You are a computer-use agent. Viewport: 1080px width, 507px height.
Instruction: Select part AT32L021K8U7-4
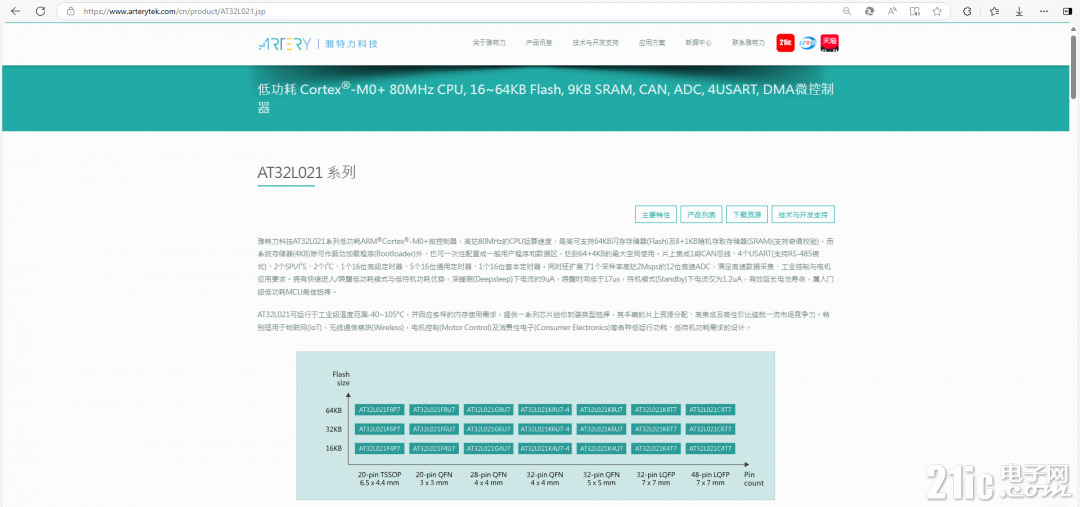(x=546, y=410)
